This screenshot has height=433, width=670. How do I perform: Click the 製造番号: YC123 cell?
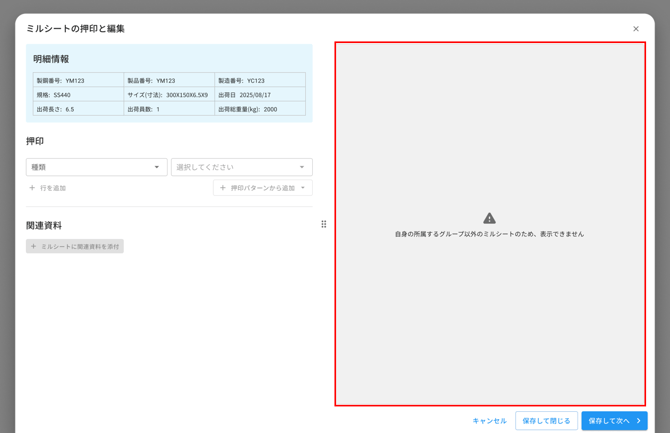[x=260, y=80]
